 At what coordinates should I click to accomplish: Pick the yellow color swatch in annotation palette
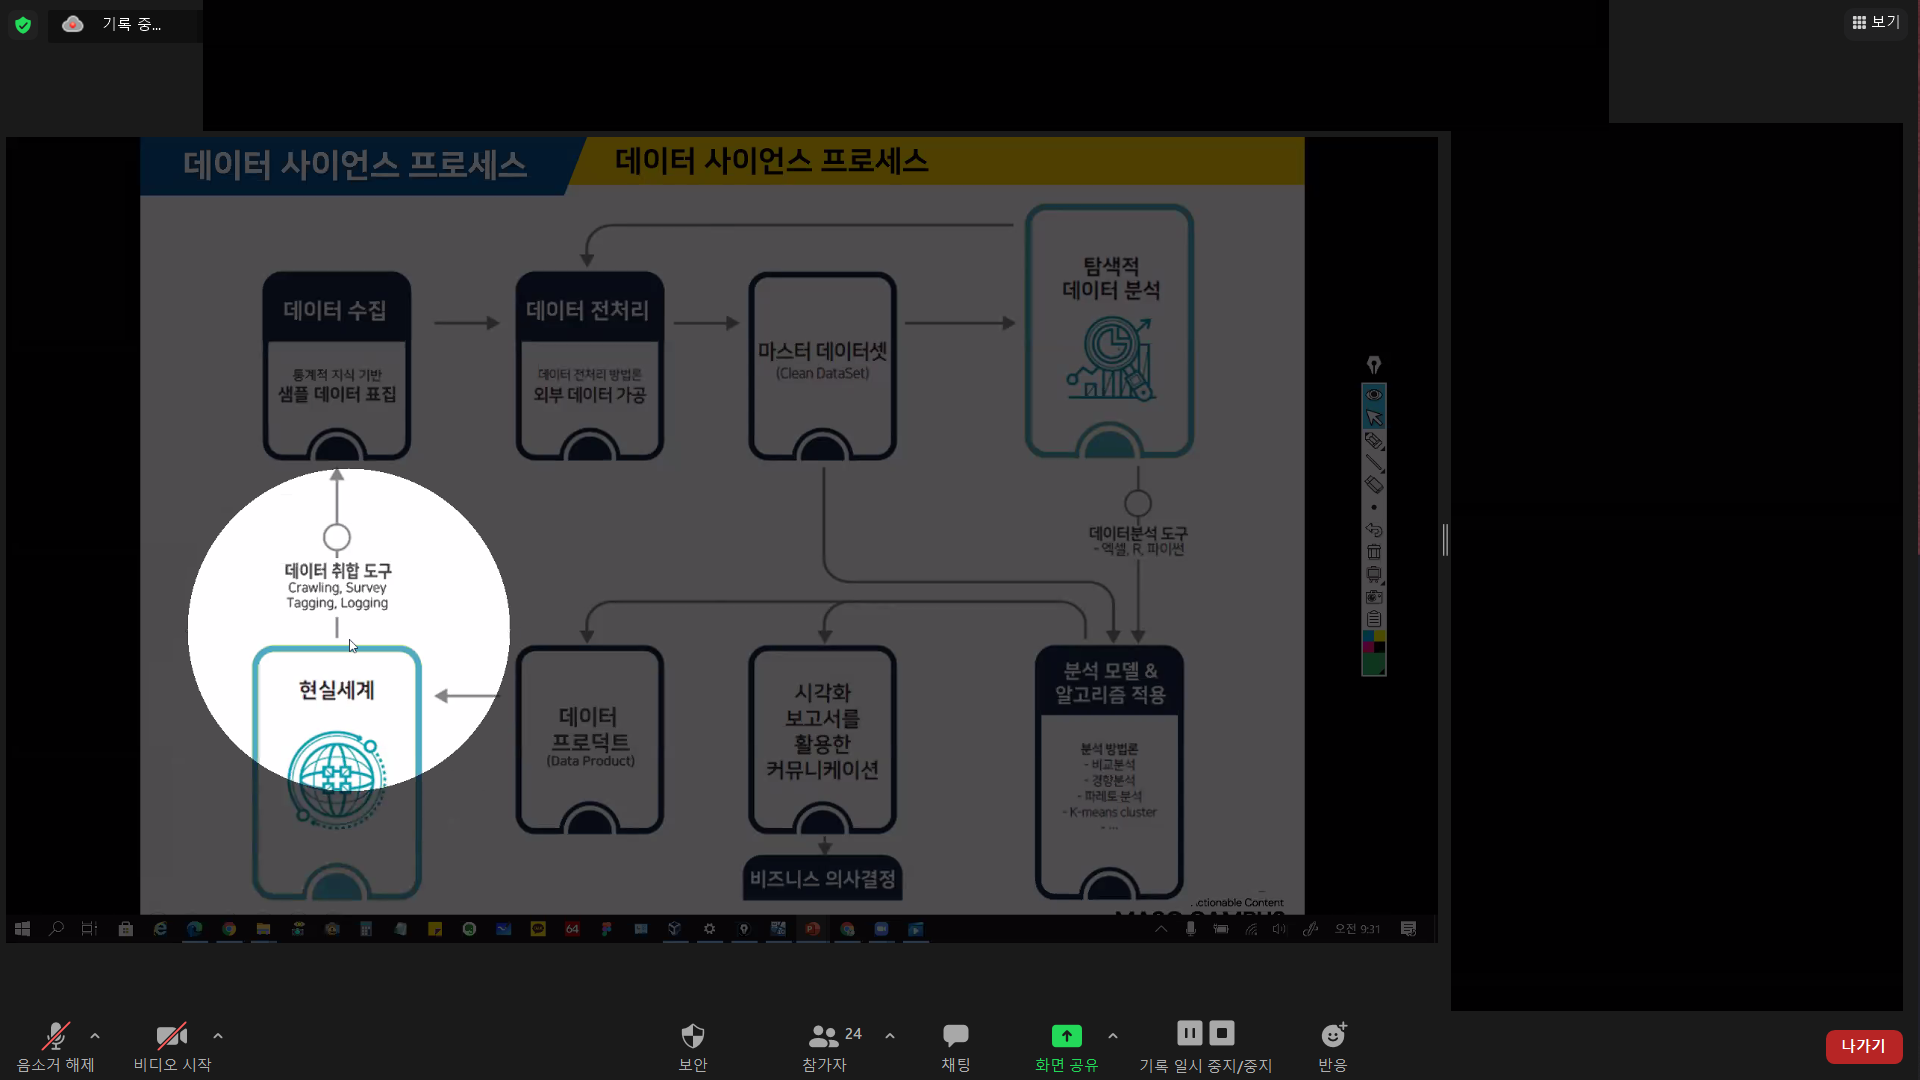[1380, 636]
